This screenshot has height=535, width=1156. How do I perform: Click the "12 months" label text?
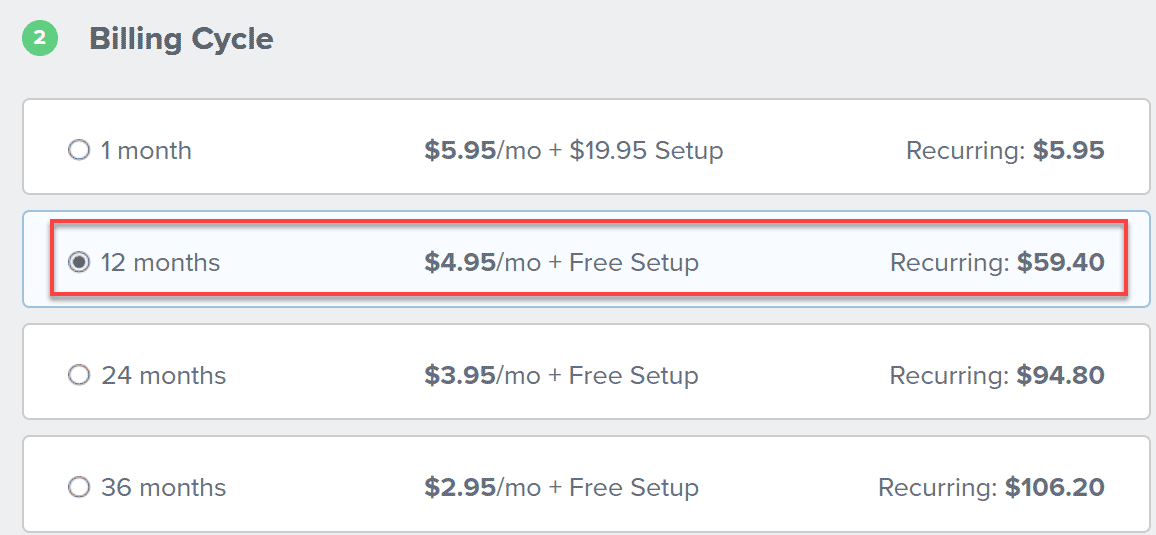[x=160, y=263]
